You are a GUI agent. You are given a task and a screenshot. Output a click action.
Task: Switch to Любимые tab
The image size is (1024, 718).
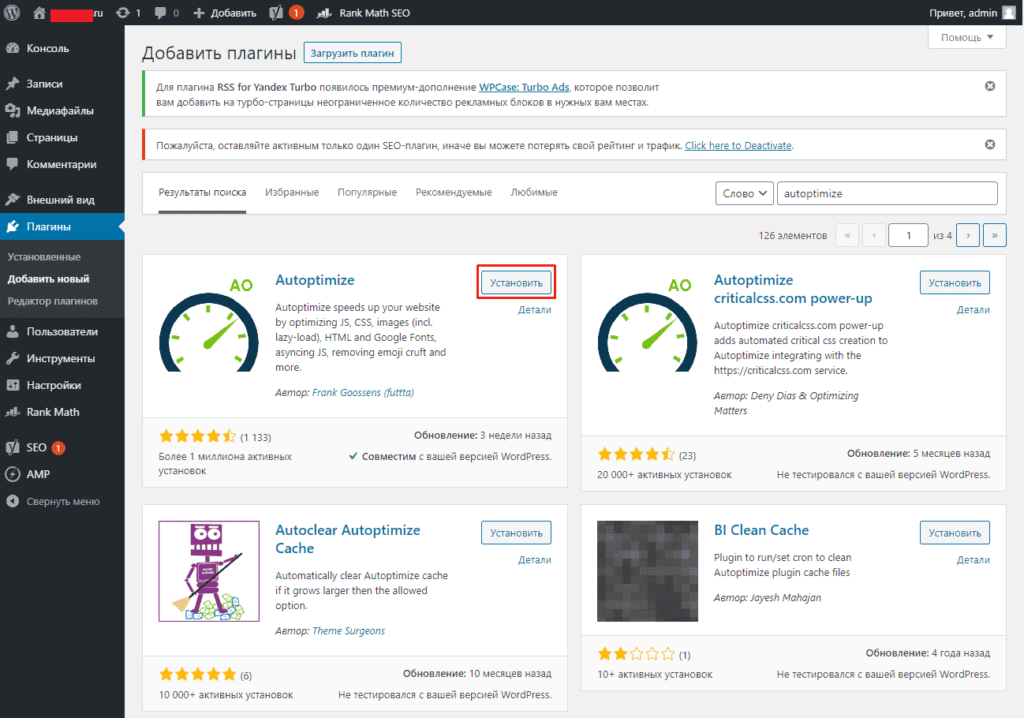point(534,192)
